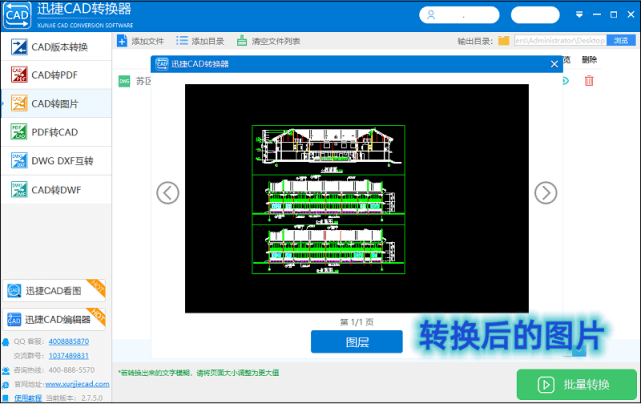Click the 咨询热线 headset icon

tap(6, 370)
